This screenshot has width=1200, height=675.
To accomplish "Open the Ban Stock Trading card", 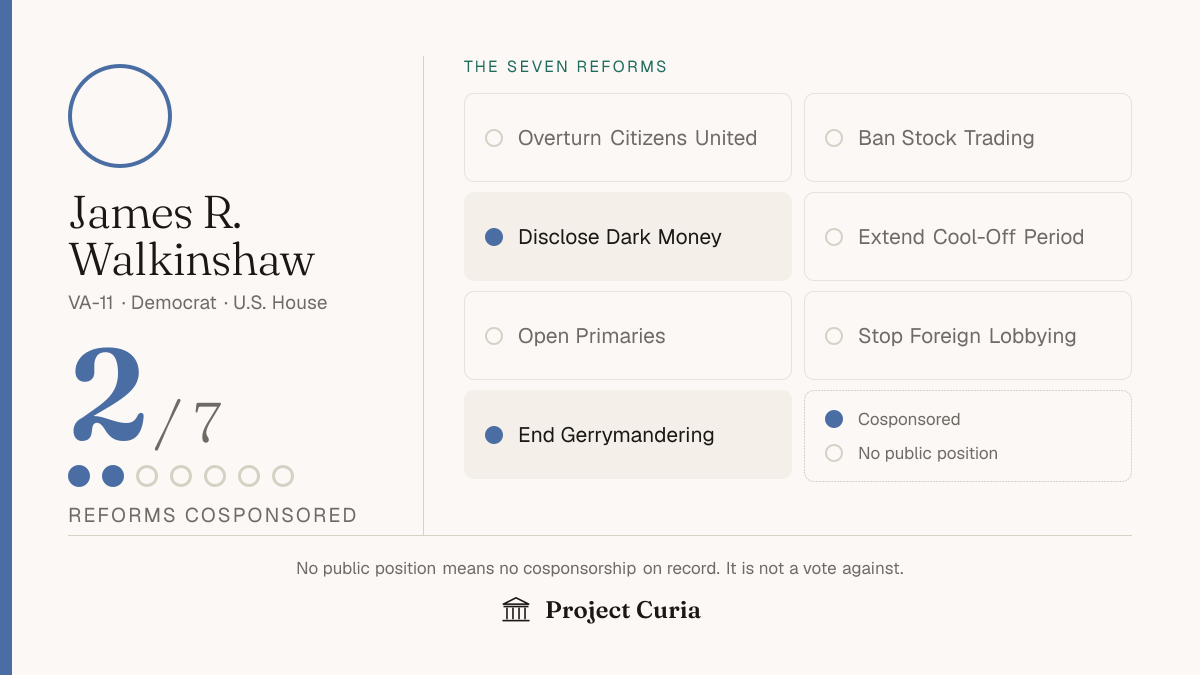I will pyautogui.click(x=968, y=138).
